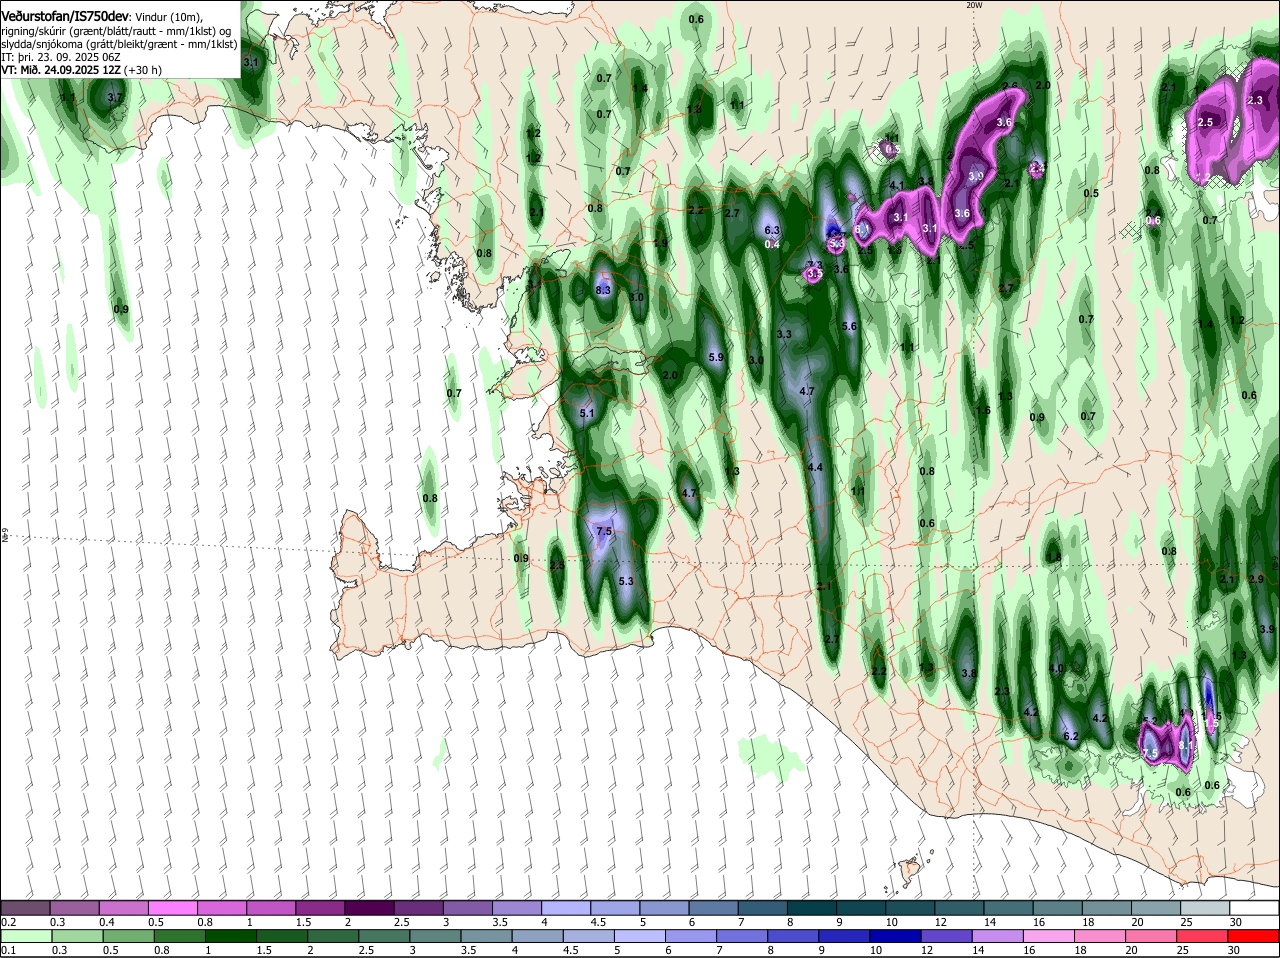Select the light green rain swatch labeled 0.1
Viewport: 1280px width, 958px height.
click(25, 936)
